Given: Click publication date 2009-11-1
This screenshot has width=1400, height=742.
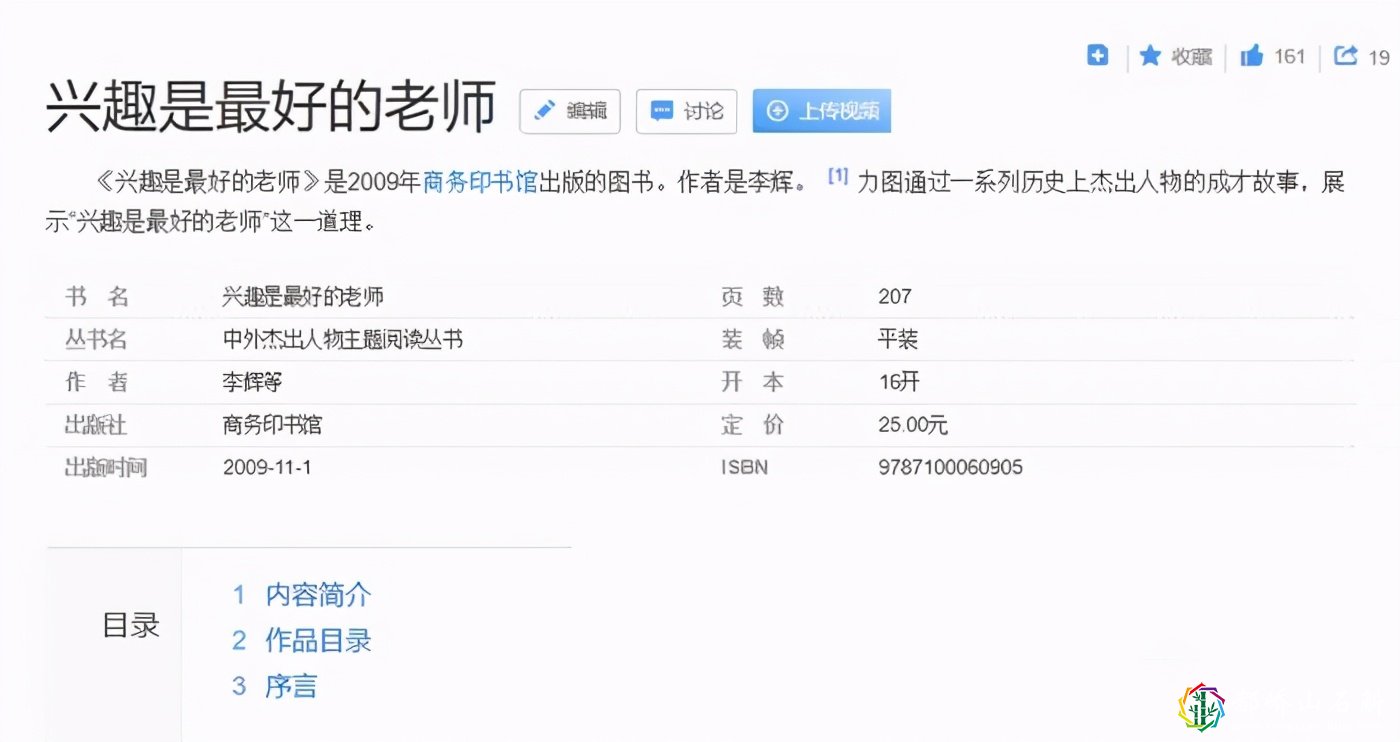Looking at the screenshot, I should point(267,467).
